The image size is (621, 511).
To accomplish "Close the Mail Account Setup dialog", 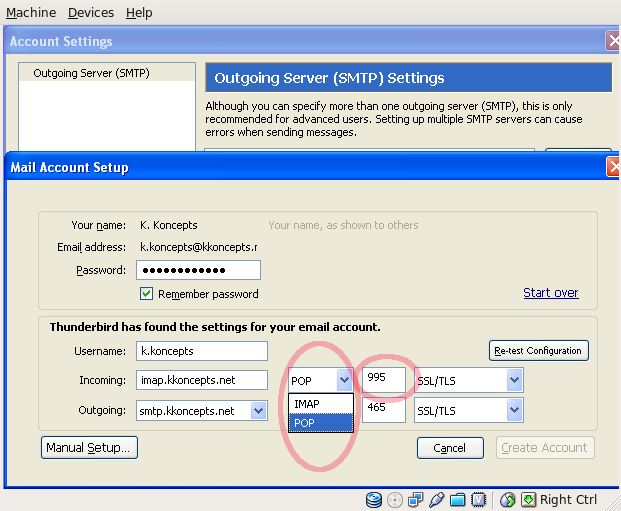I will 613,168.
